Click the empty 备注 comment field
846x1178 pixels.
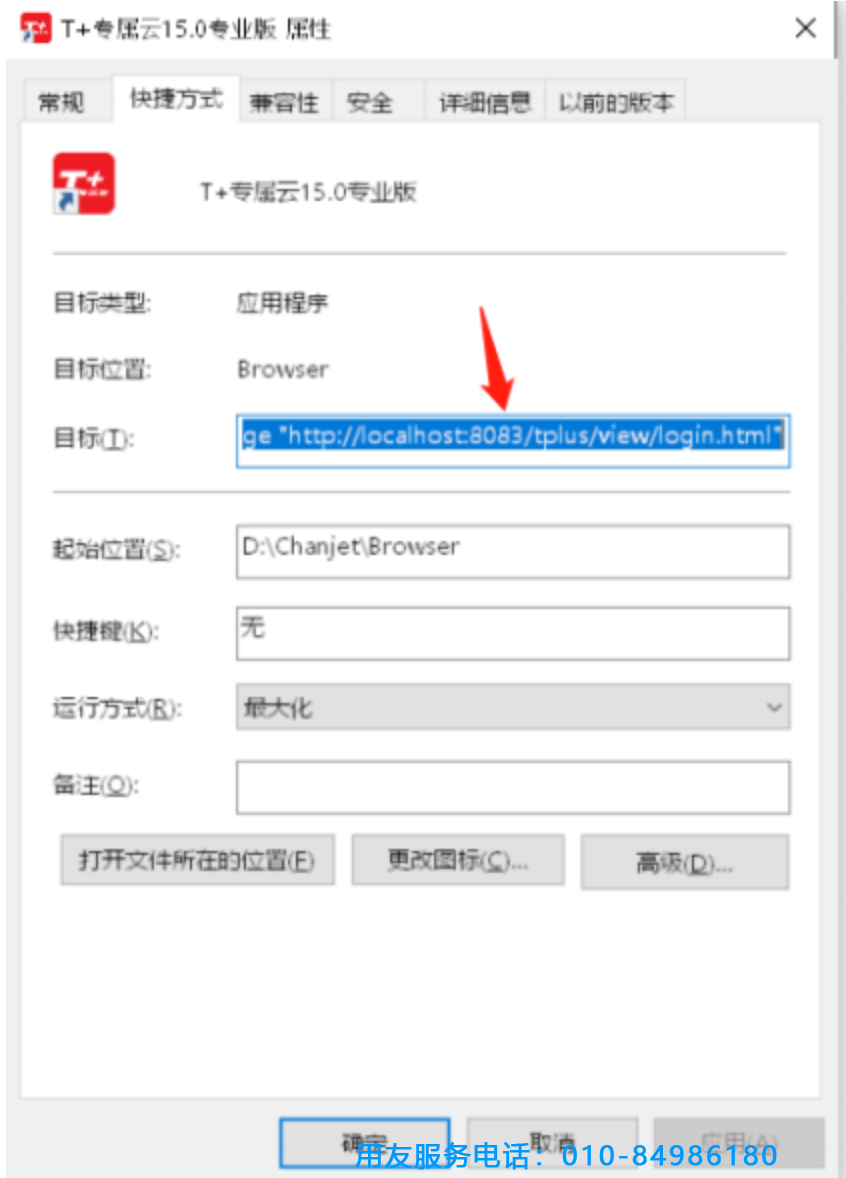click(x=512, y=787)
